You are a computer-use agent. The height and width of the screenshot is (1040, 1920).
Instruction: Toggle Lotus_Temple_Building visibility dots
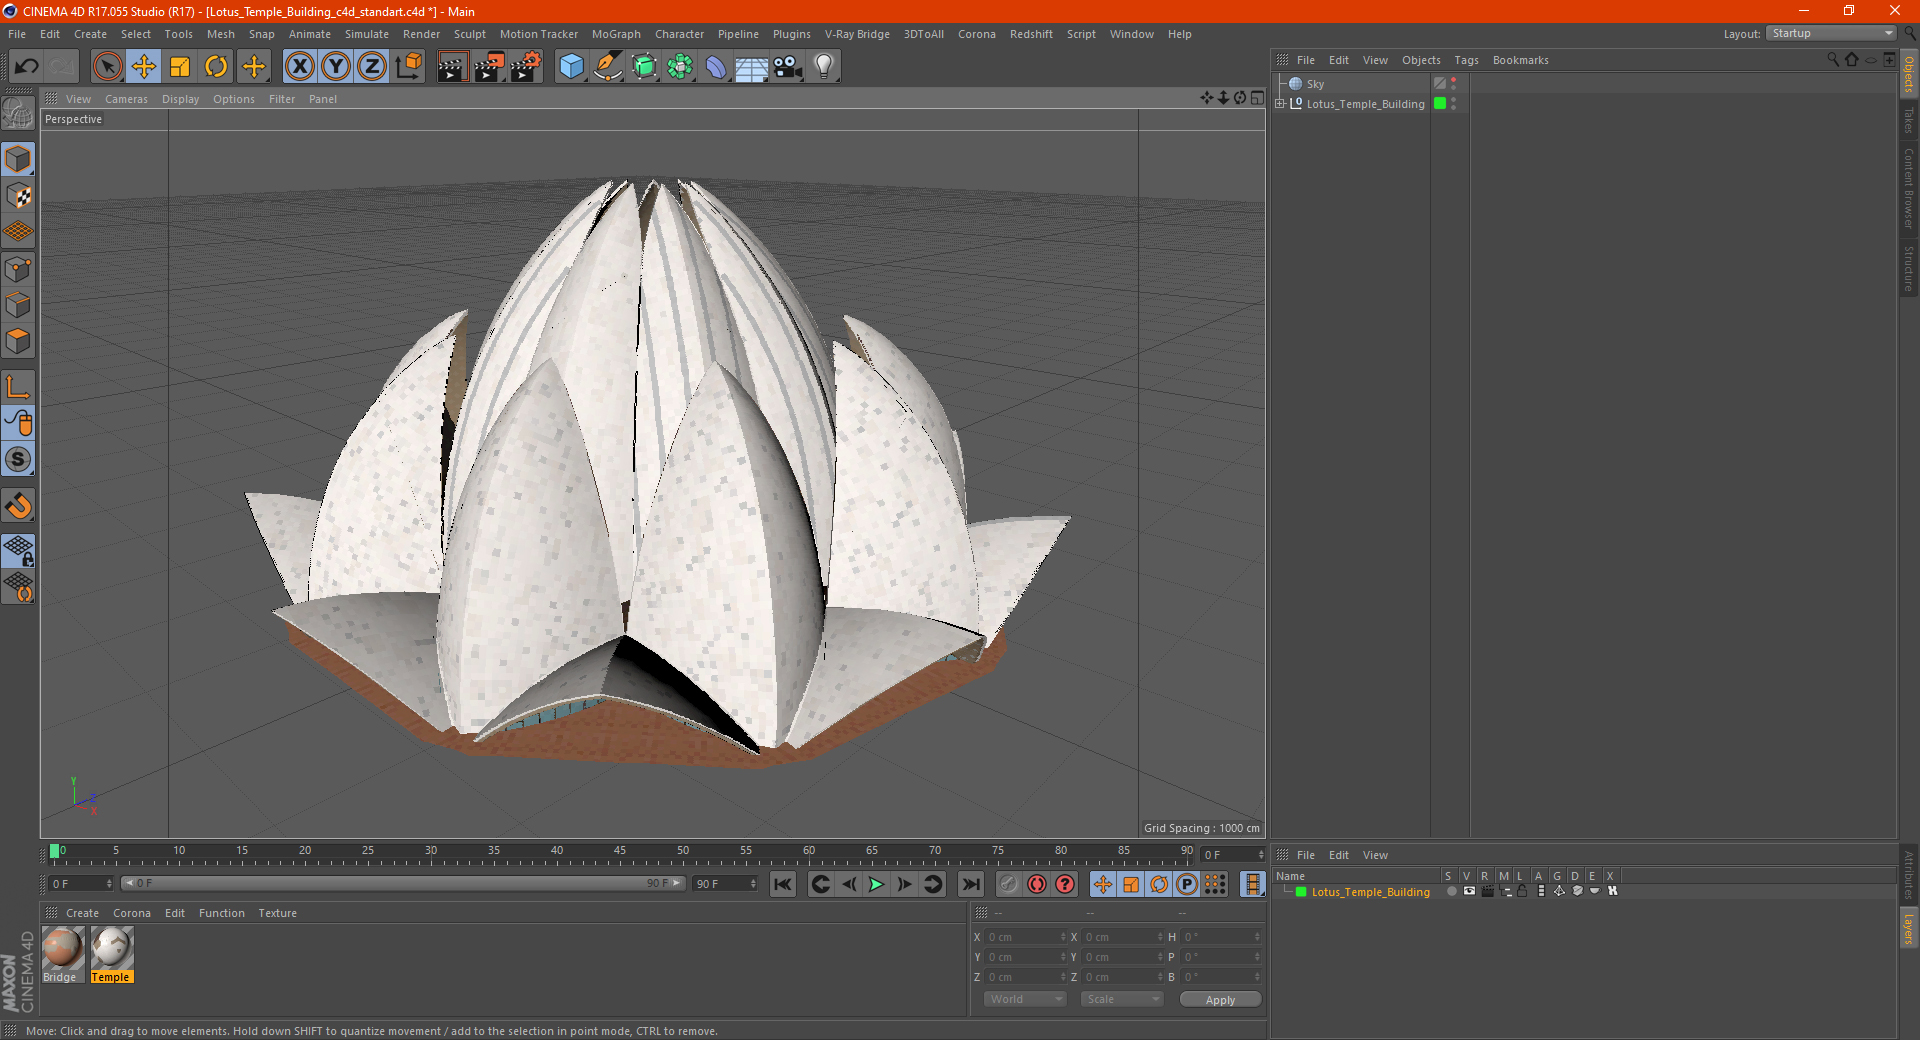1453,104
